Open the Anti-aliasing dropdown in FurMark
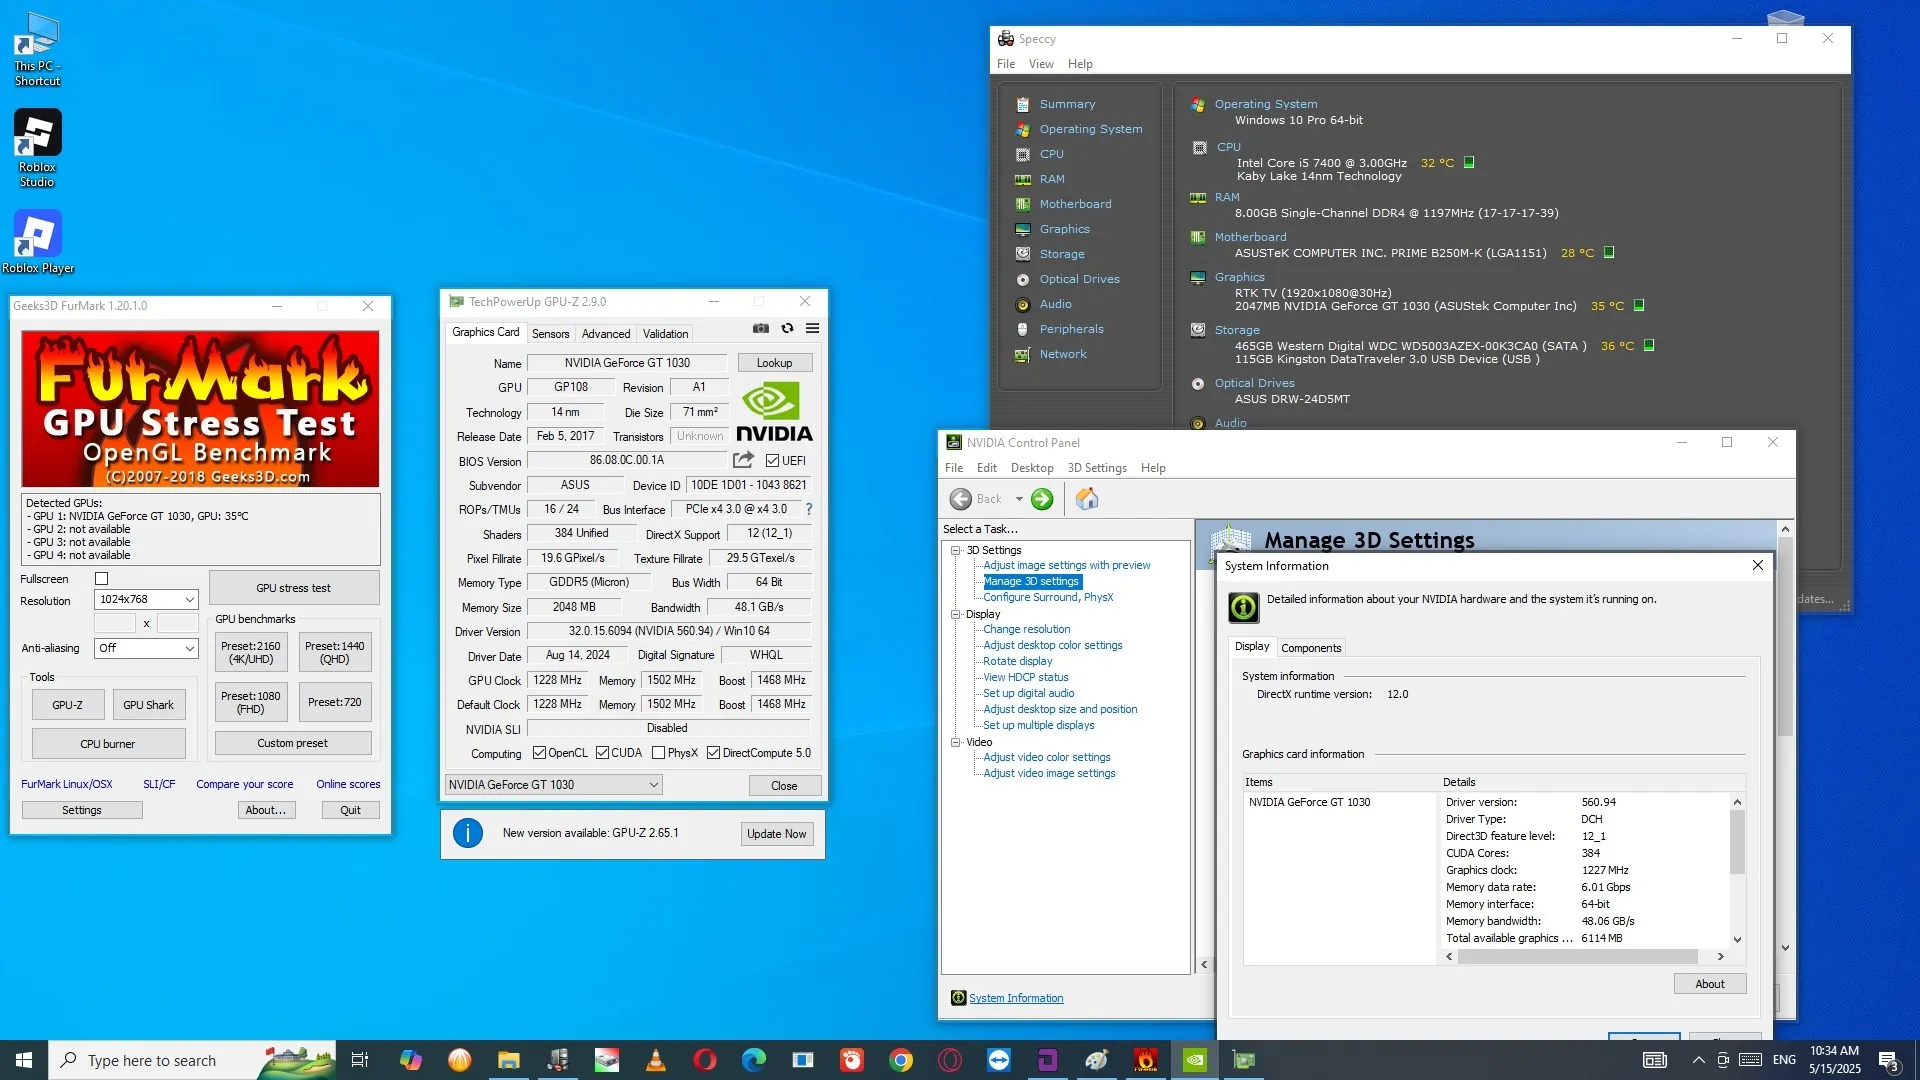This screenshot has width=1920, height=1080. [x=146, y=648]
